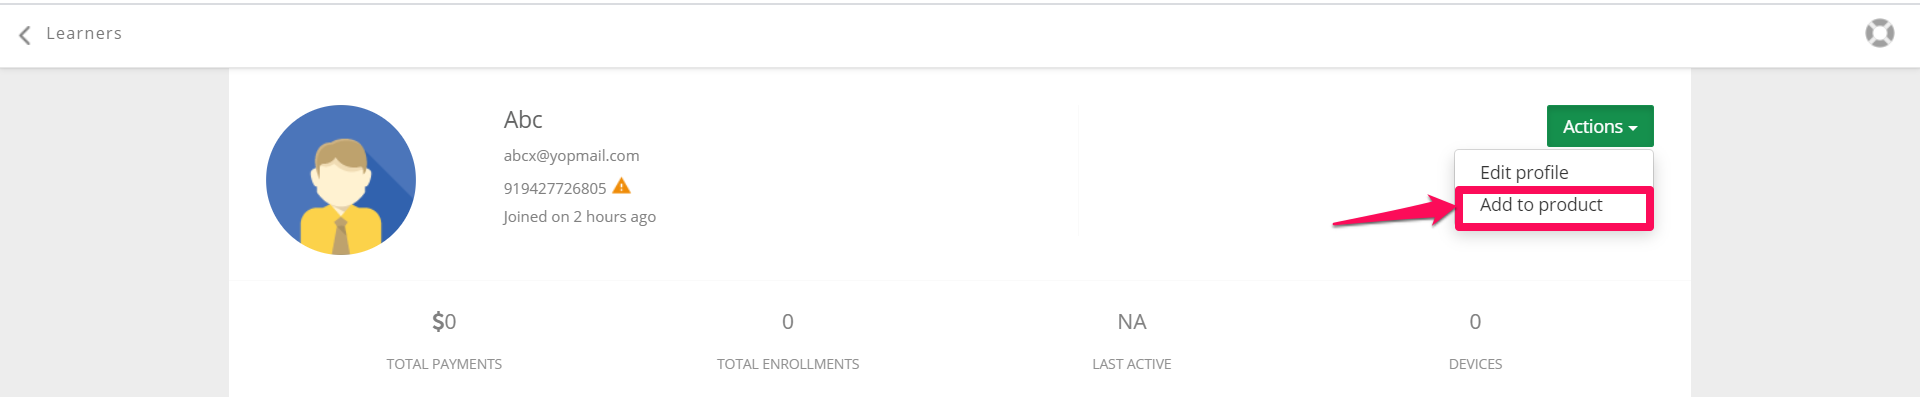The width and height of the screenshot is (1920, 397).
Task: Click the total enrollments count 0
Action: pos(788,322)
